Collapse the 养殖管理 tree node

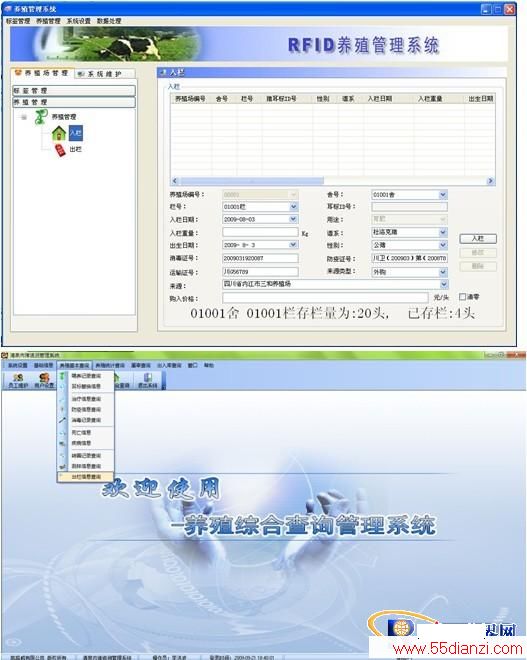pos(24,117)
